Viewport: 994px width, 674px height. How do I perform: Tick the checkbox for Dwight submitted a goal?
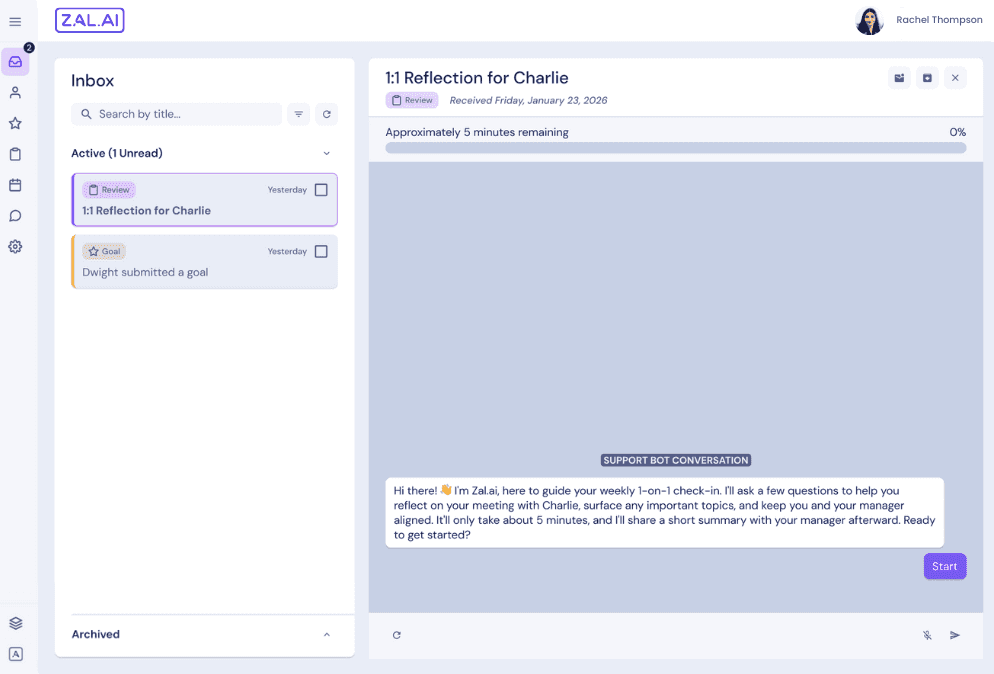[321, 251]
